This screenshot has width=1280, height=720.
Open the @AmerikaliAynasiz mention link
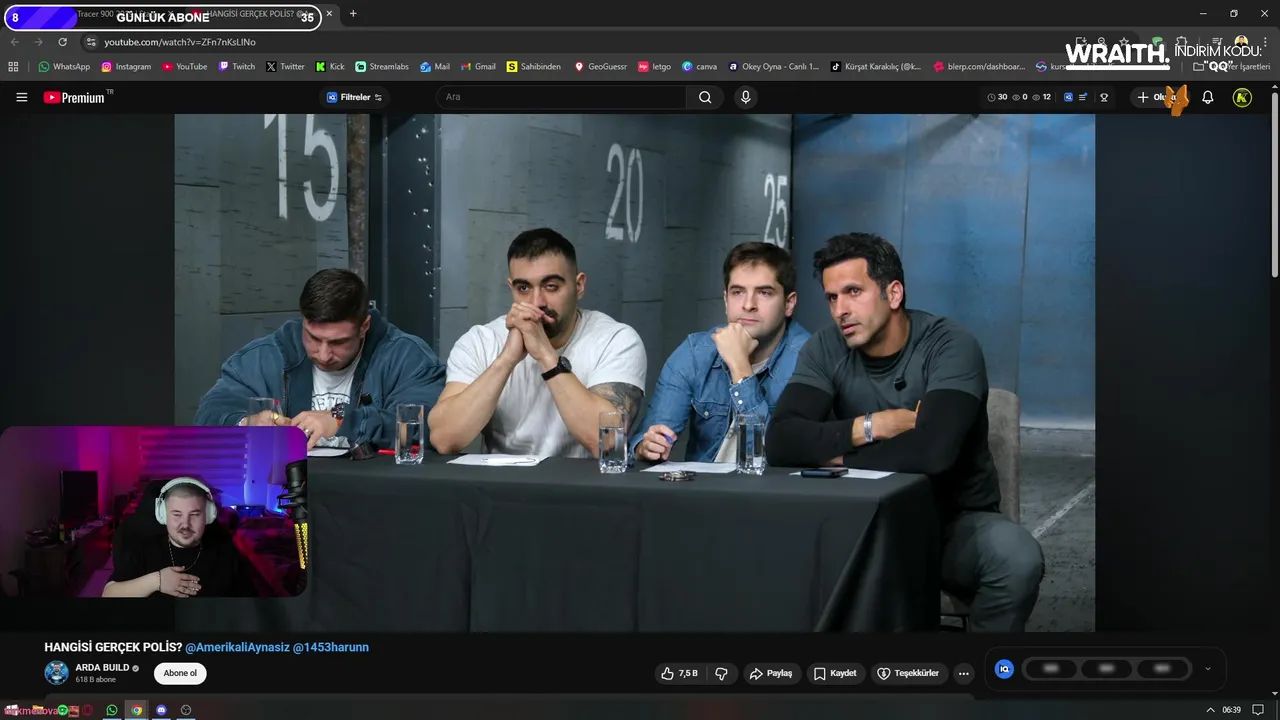[x=237, y=647]
